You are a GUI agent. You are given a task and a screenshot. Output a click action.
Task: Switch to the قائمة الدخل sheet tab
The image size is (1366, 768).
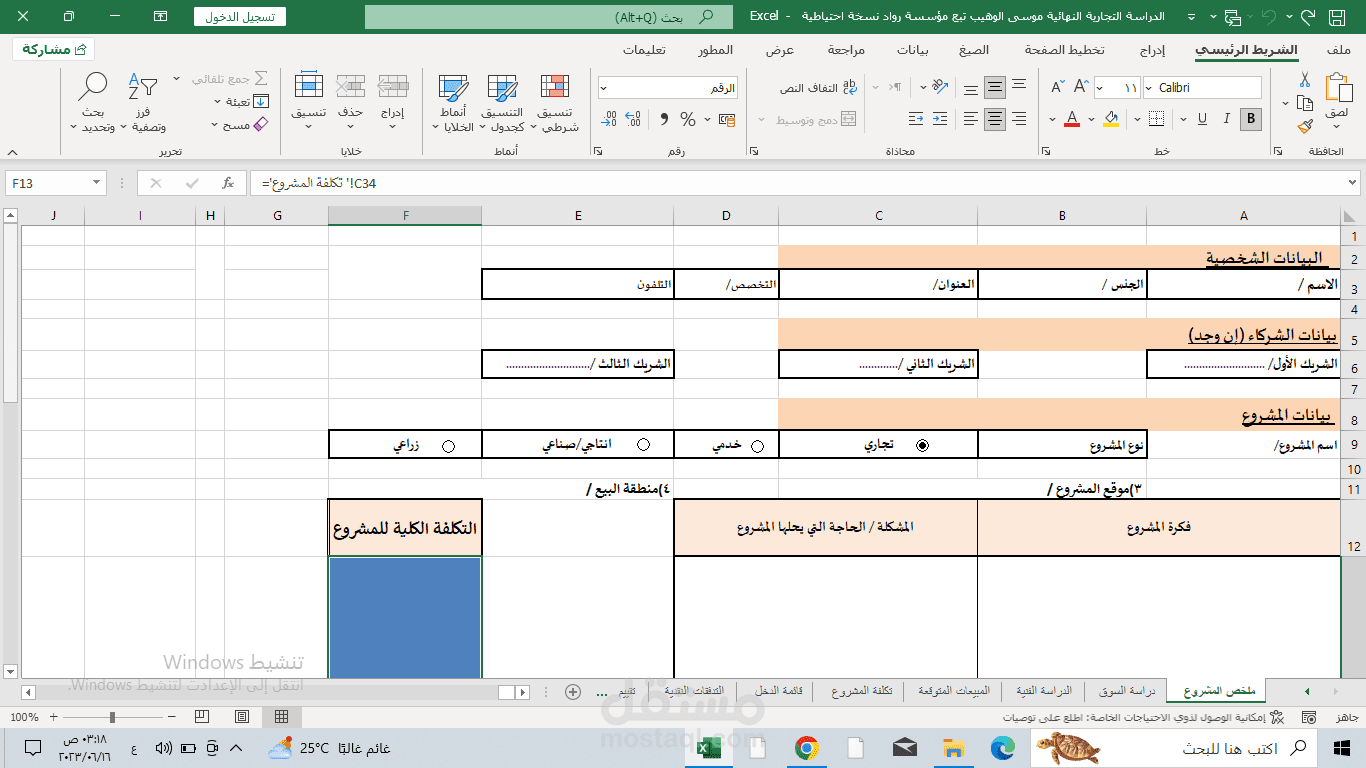(x=779, y=691)
